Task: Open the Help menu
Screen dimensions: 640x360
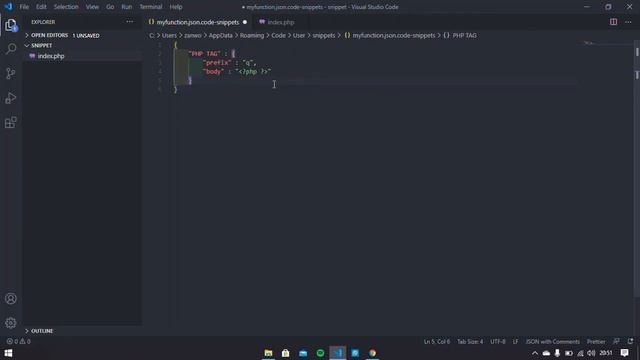Action: (176, 7)
